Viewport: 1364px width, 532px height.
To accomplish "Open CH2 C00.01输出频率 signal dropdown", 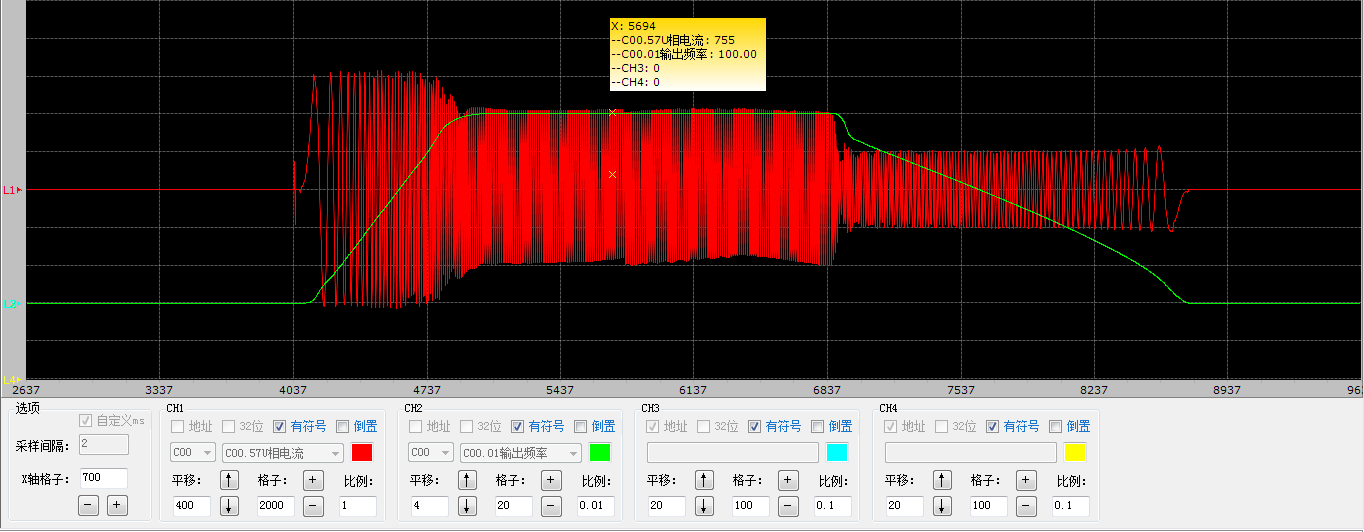I will [520, 453].
